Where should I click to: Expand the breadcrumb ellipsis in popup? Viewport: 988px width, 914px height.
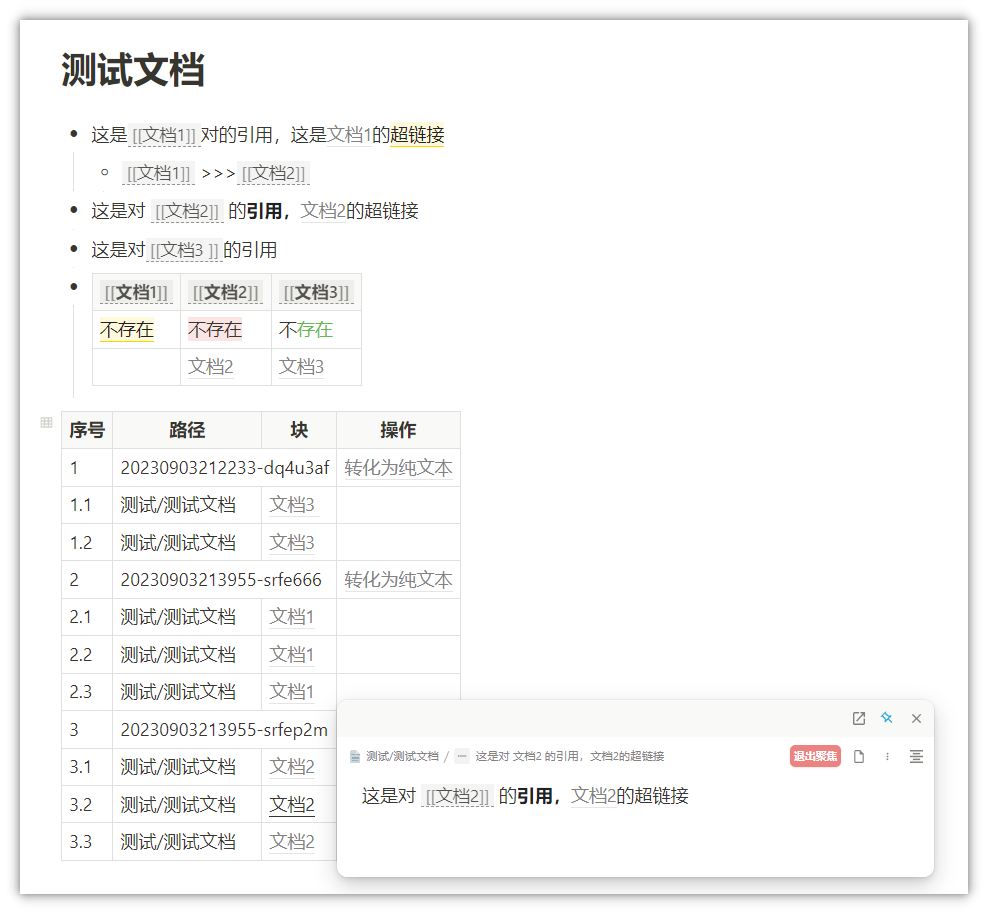pyautogui.click(x=461, y=757)
